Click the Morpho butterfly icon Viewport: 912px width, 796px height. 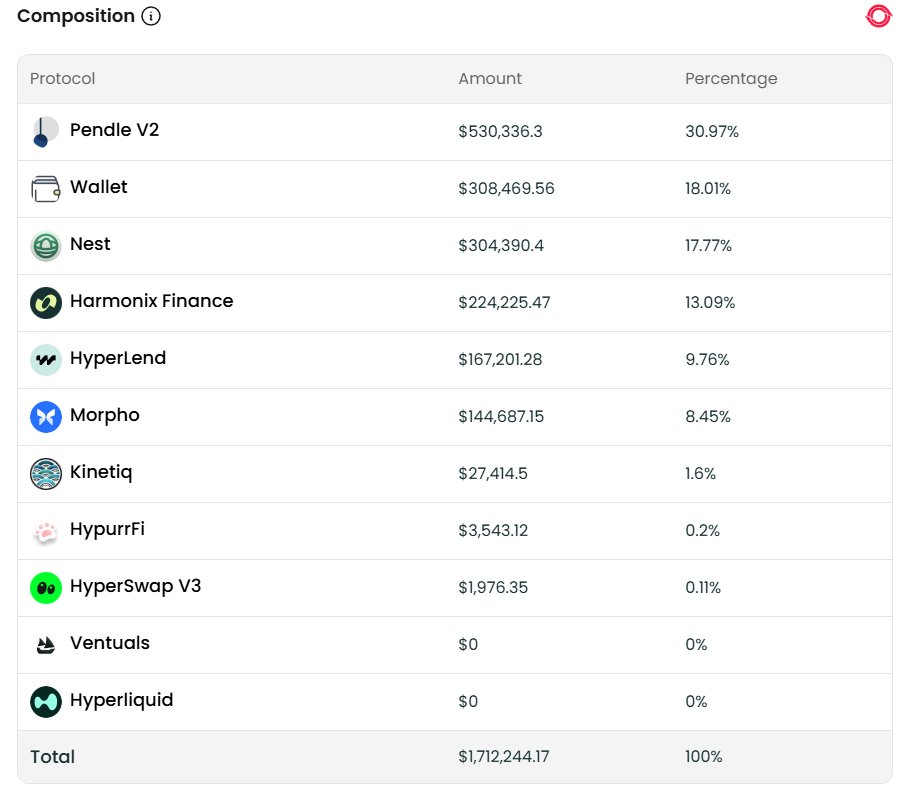click(45, 417)
